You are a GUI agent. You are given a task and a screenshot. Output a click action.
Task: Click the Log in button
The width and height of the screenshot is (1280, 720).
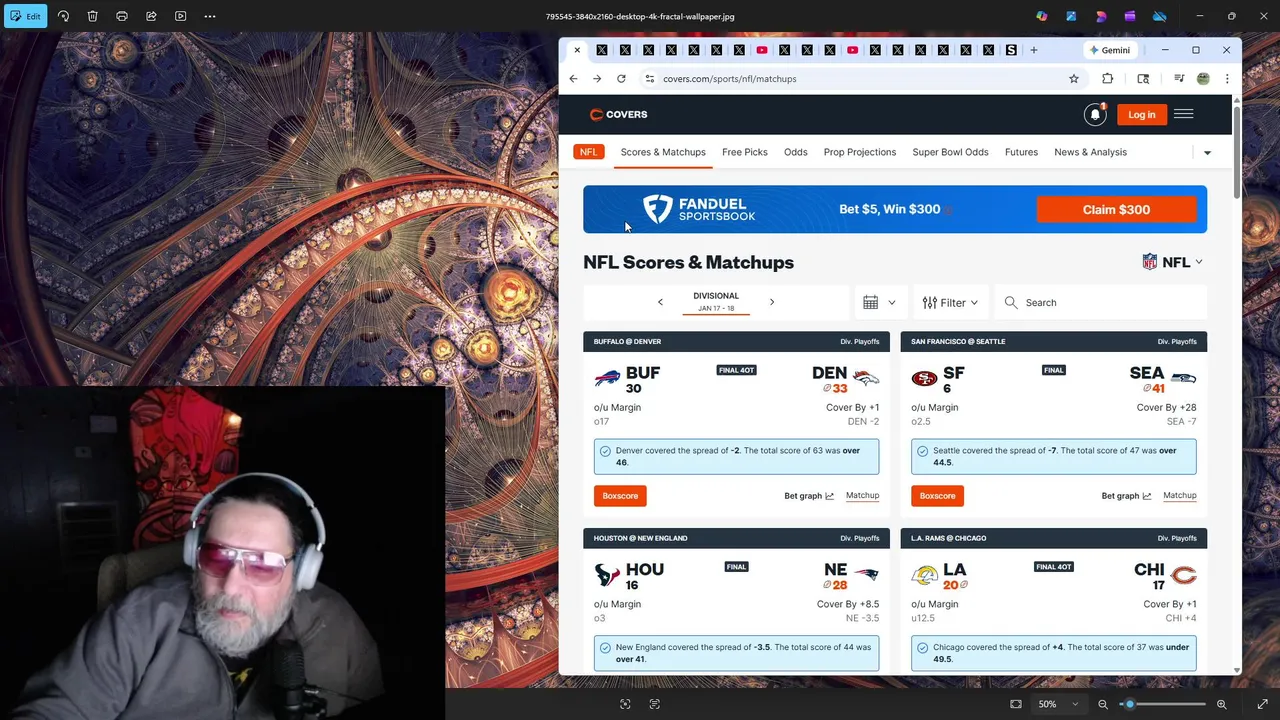[x=1141, y=114]
